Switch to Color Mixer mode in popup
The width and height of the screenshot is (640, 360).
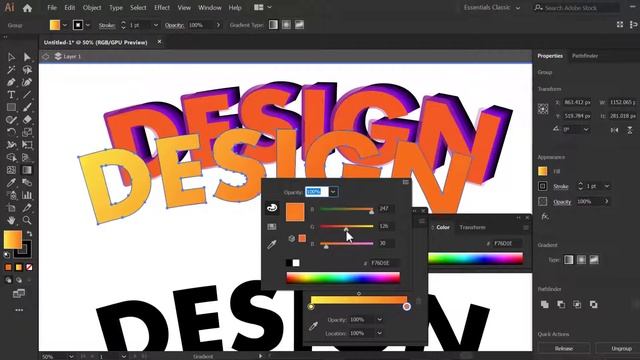[272, 208]
